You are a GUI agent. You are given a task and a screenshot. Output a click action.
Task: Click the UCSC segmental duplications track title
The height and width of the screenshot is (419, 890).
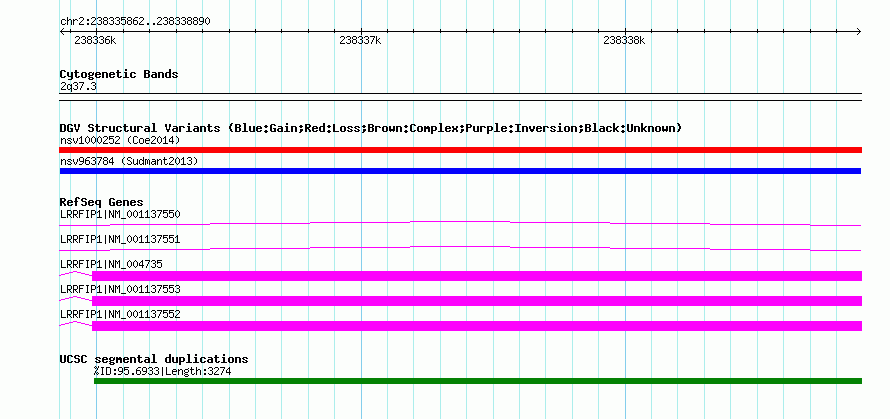[x=153, y=359]
